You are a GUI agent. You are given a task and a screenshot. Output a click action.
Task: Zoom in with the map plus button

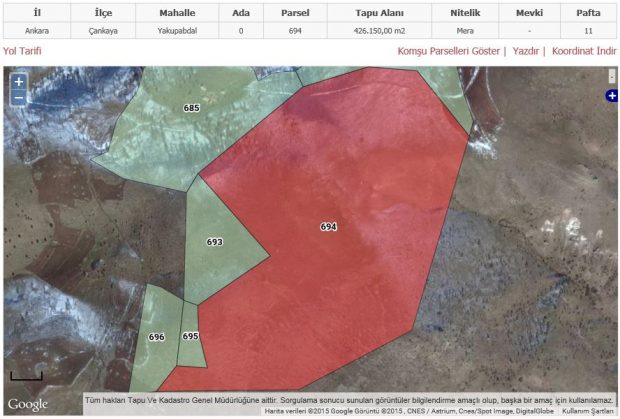point(19,82)
